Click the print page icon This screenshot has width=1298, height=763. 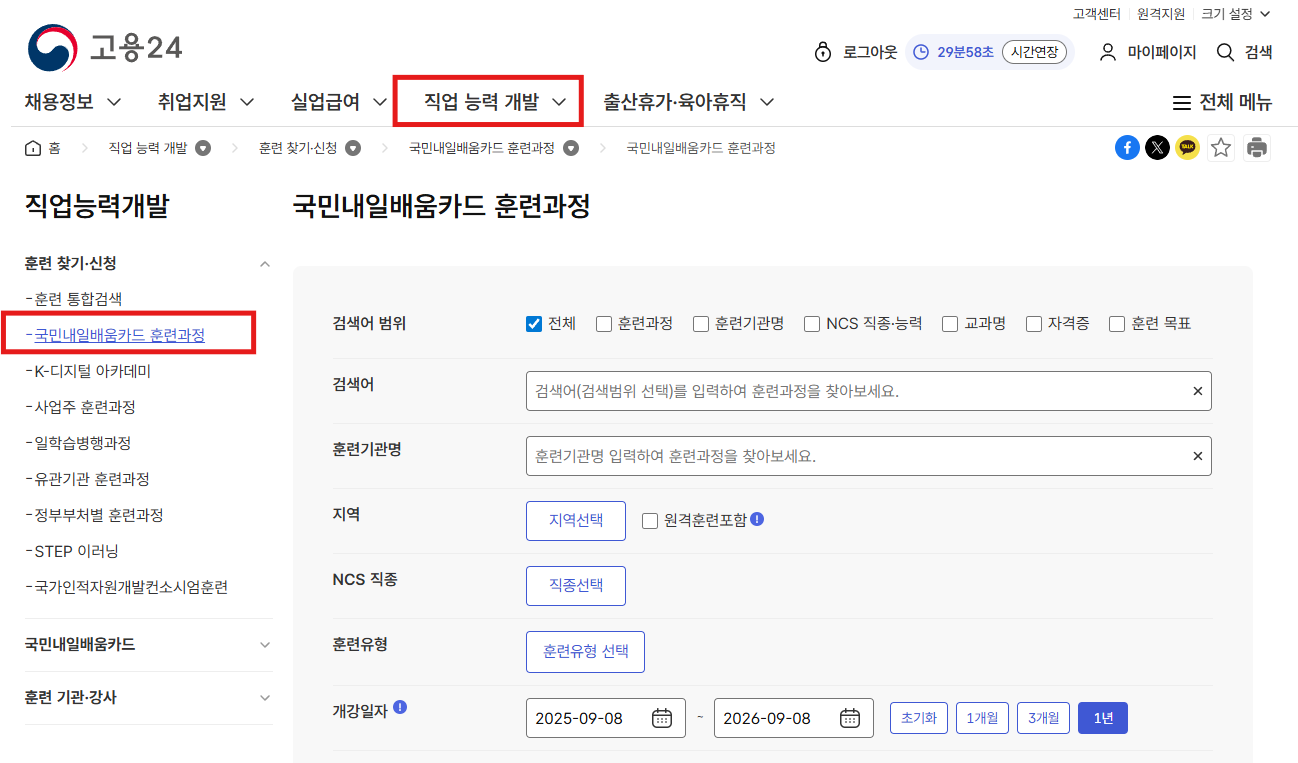[1257, 148]
